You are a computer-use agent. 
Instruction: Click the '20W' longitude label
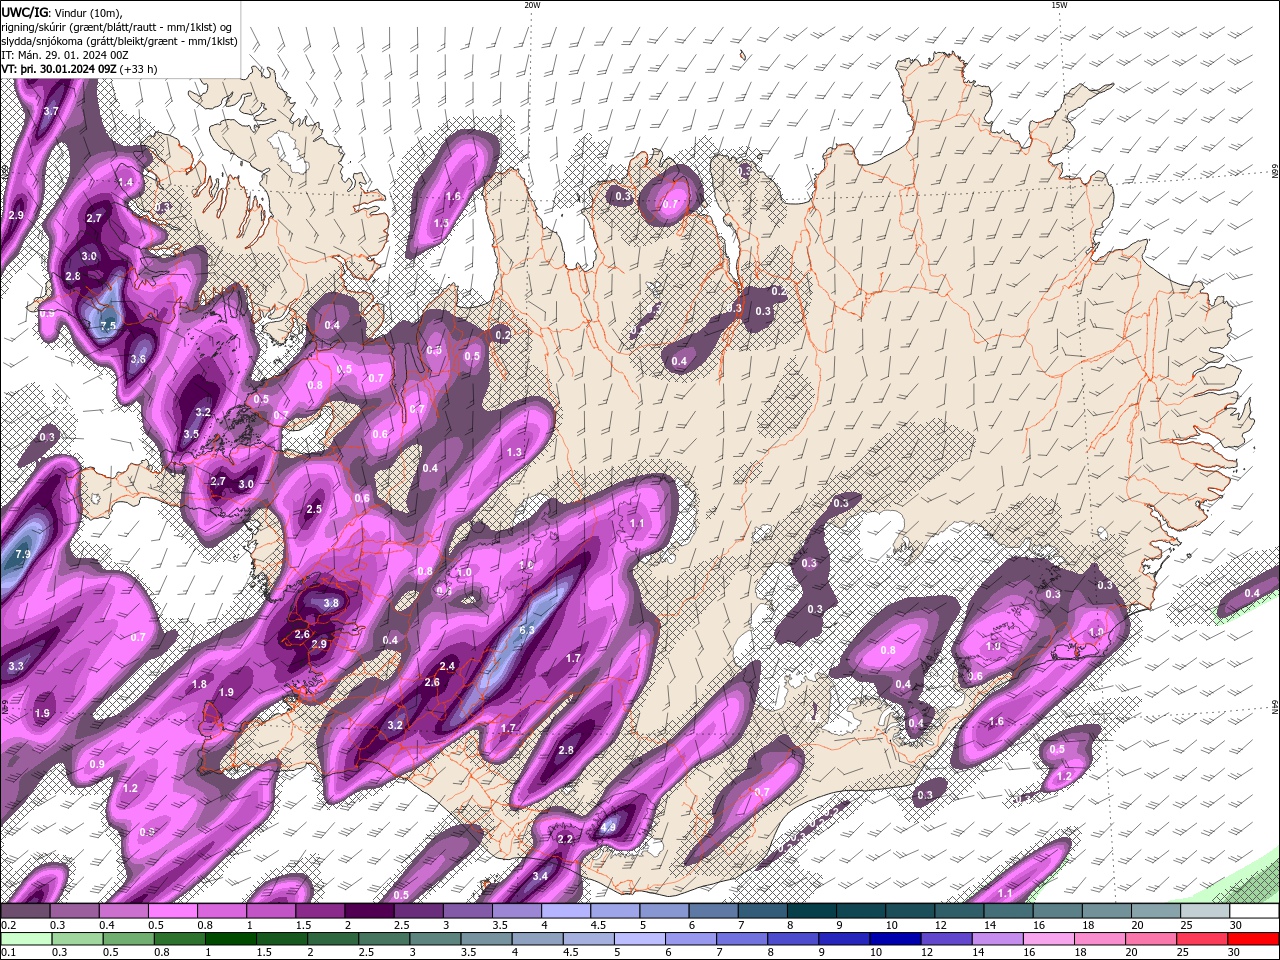532,5
